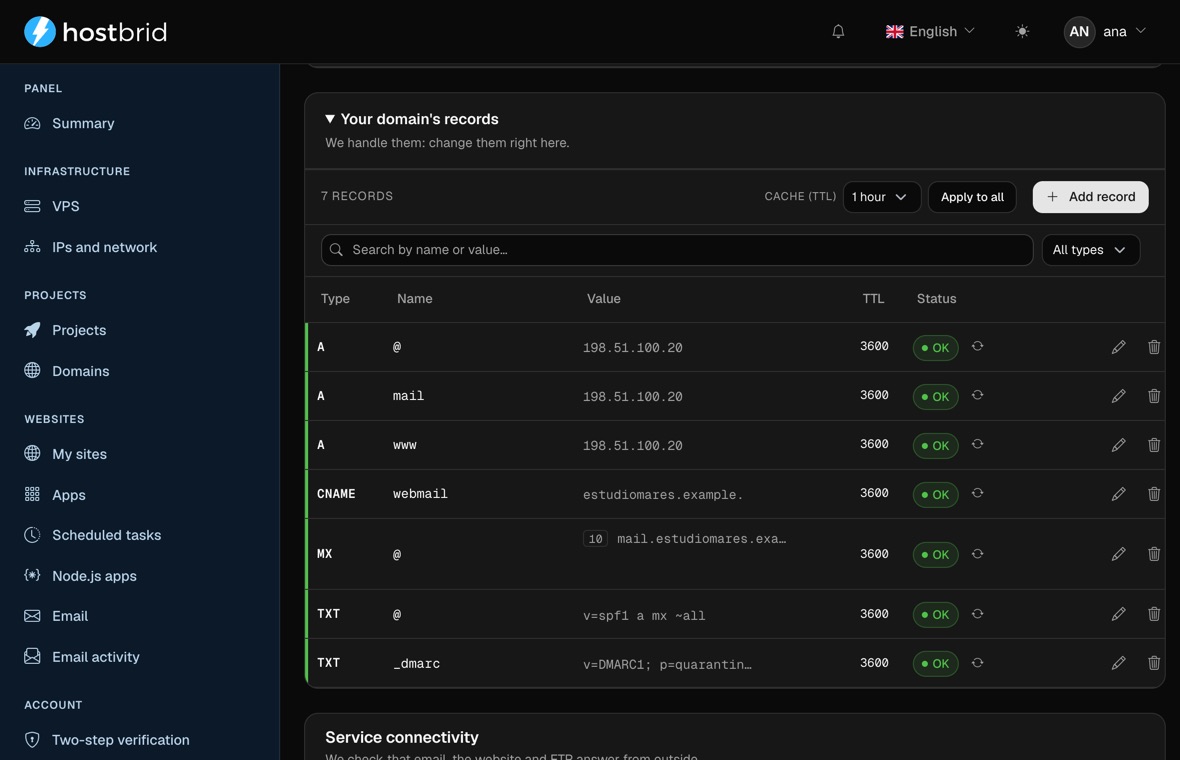
Task: Open the notifications bell
Action: click(x=838, y=32)
